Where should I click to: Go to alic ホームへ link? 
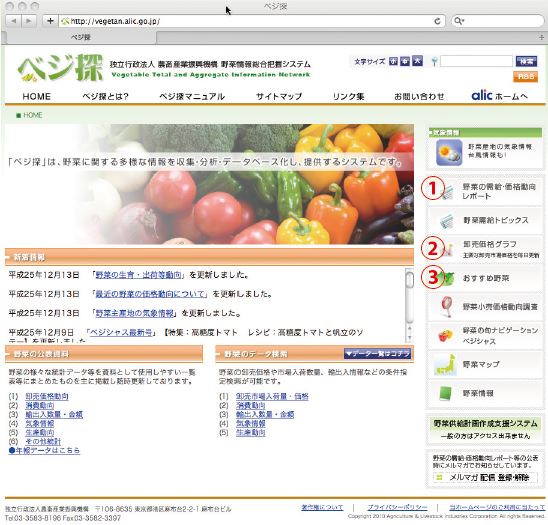499,95
